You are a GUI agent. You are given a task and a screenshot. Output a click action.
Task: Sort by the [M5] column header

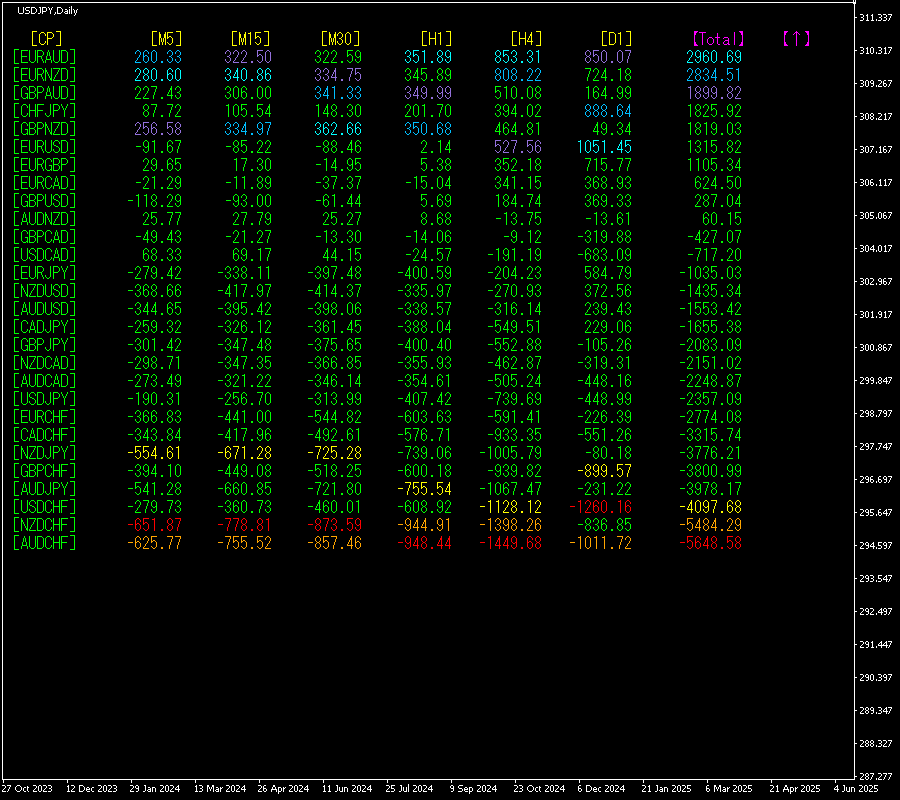[166, 39]
